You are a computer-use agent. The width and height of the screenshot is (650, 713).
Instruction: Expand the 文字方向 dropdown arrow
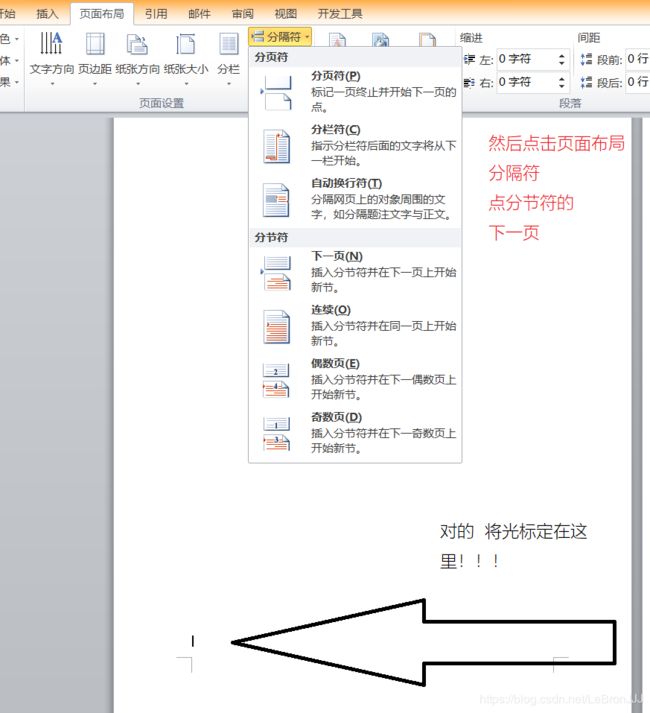pos(52,84)
